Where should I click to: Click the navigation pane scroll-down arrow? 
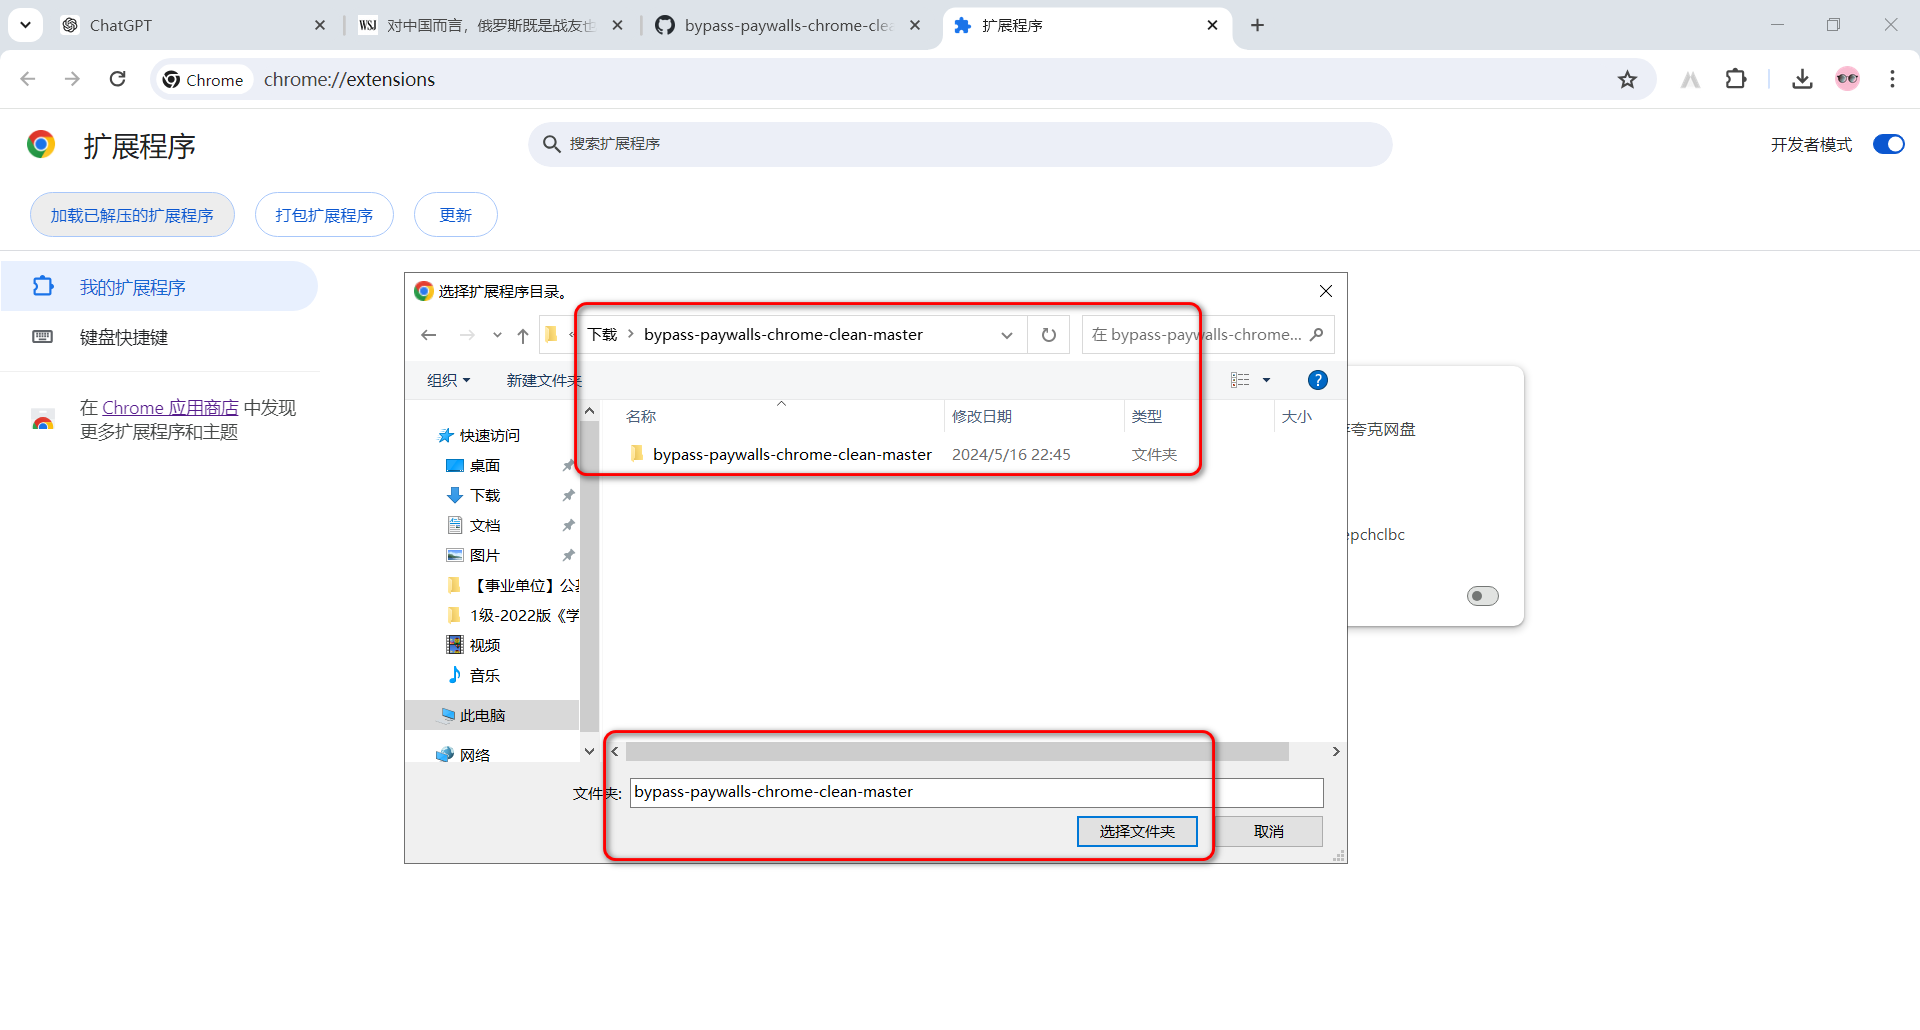[589, 751]
